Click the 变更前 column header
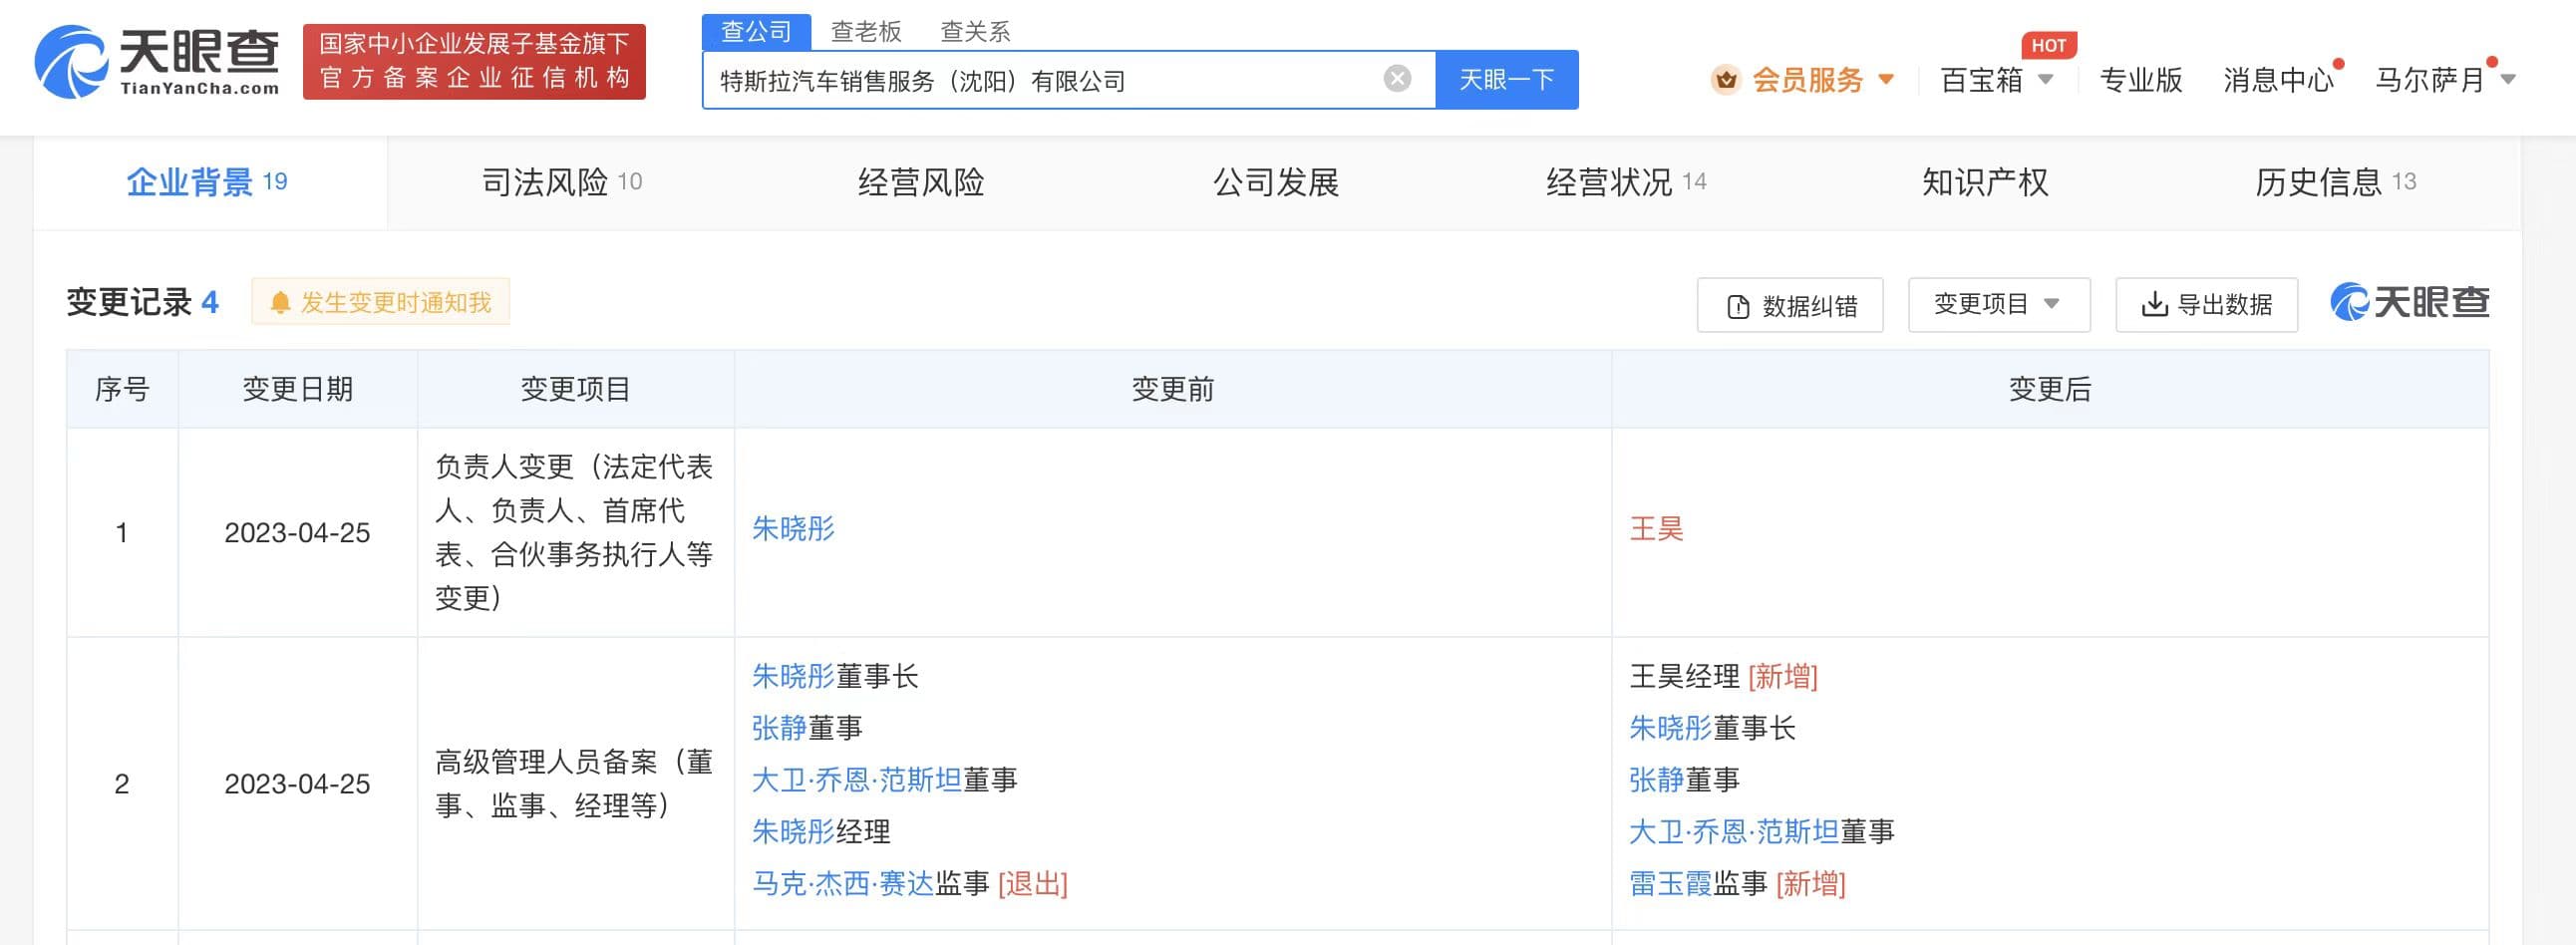 [x=1173, y=389]
